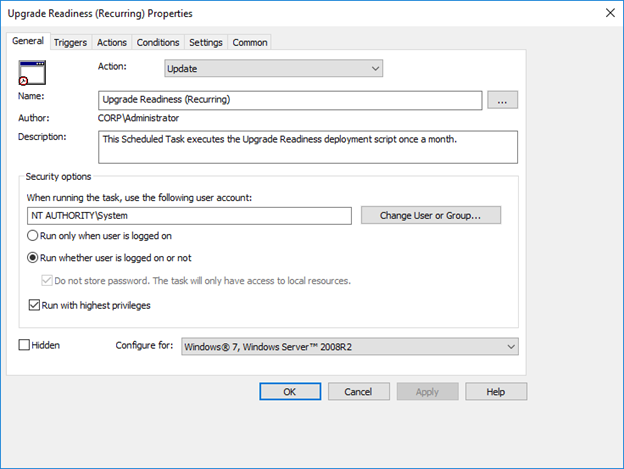The width and height of the screenshot is (624, 469).
Task: Close the Upgrade Readiness Properties dialog
Action: click(x=610, y=13)
